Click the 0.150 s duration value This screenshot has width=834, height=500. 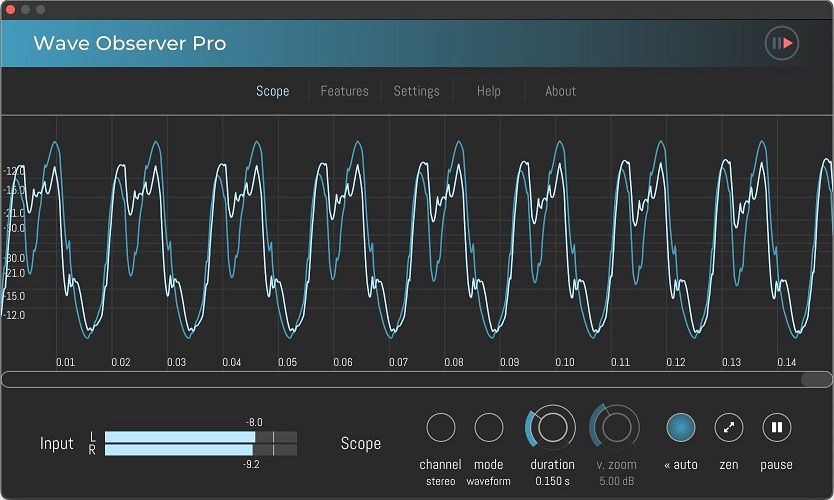coord(552,481)
